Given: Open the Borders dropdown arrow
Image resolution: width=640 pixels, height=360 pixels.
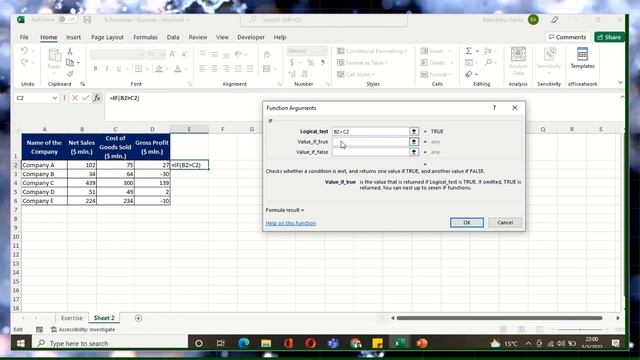Looking at the screenshot, I should (147, 69).
